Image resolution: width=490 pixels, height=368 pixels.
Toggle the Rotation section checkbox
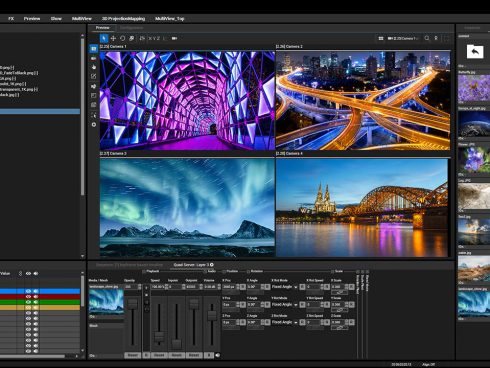(248, 272)
